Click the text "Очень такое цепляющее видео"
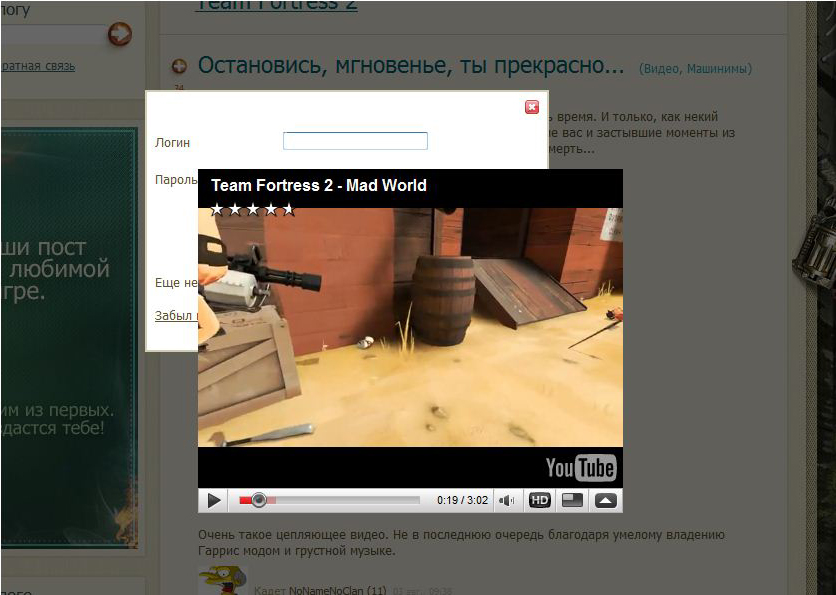The width and height of the screenshot is (836, 595). pos(295,535)
